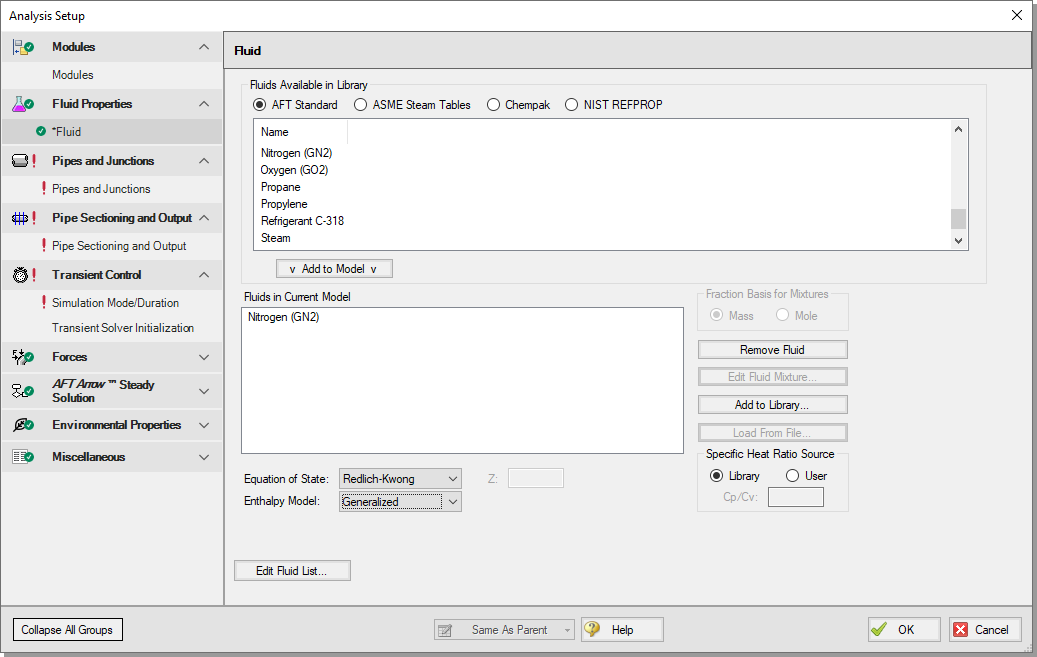The image size is (1037, 657).
Task: Select Propylene in the fluid library list
Action: (284, 204)
